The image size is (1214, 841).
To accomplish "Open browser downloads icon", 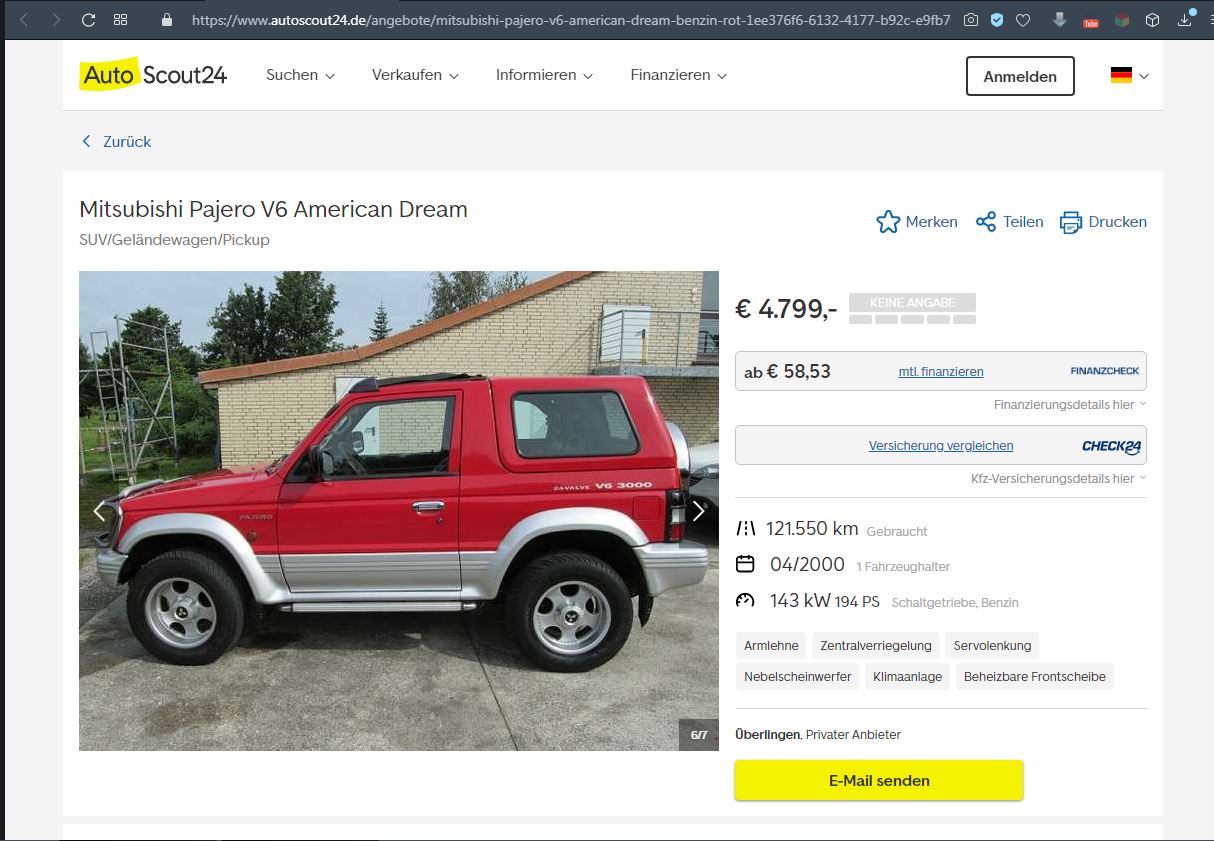I will click(1186, 19).
